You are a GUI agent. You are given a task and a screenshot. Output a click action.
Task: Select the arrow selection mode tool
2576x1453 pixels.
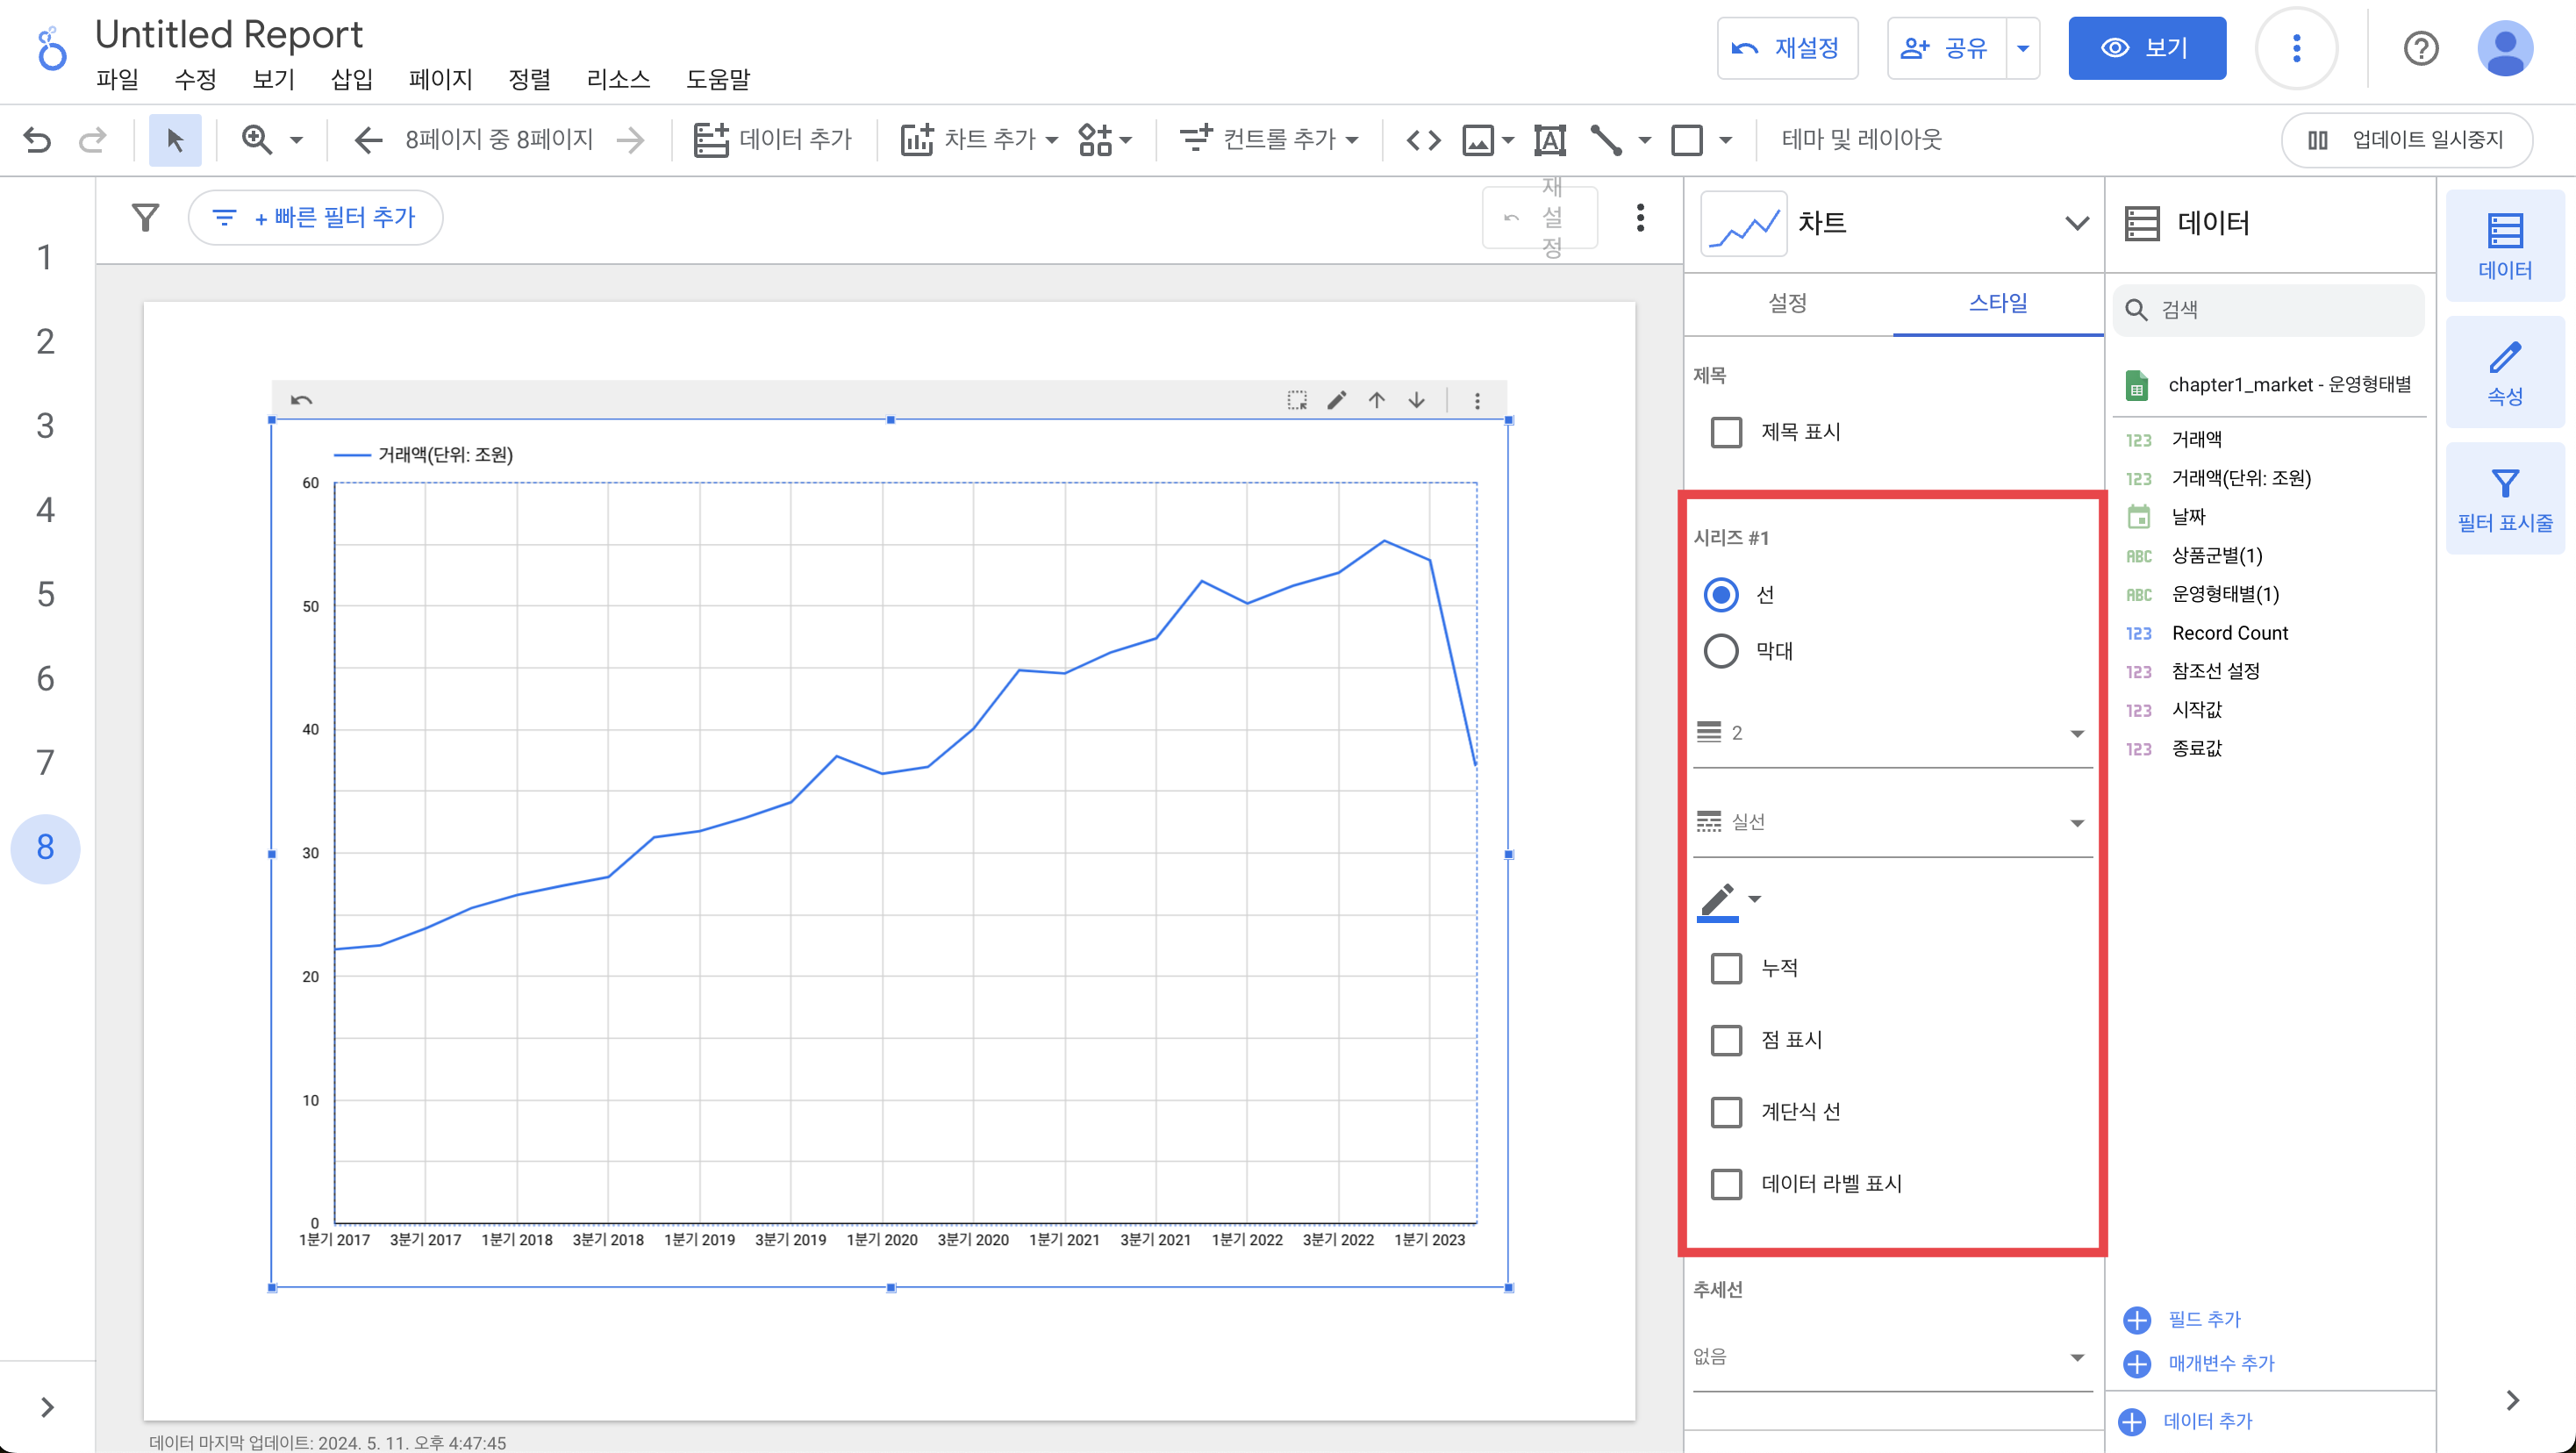pyautogui.click(x=175, y=139)
